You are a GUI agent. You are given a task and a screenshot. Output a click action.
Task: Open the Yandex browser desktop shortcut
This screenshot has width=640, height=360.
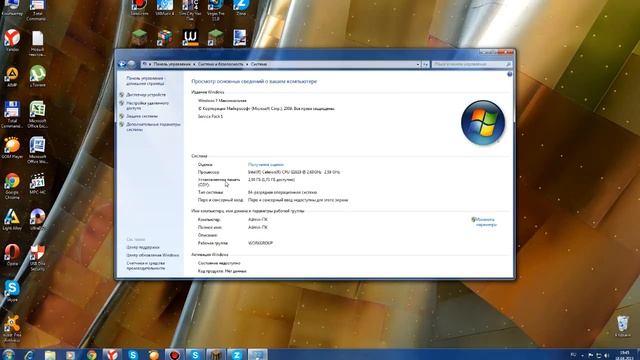[x=12, y=40]
